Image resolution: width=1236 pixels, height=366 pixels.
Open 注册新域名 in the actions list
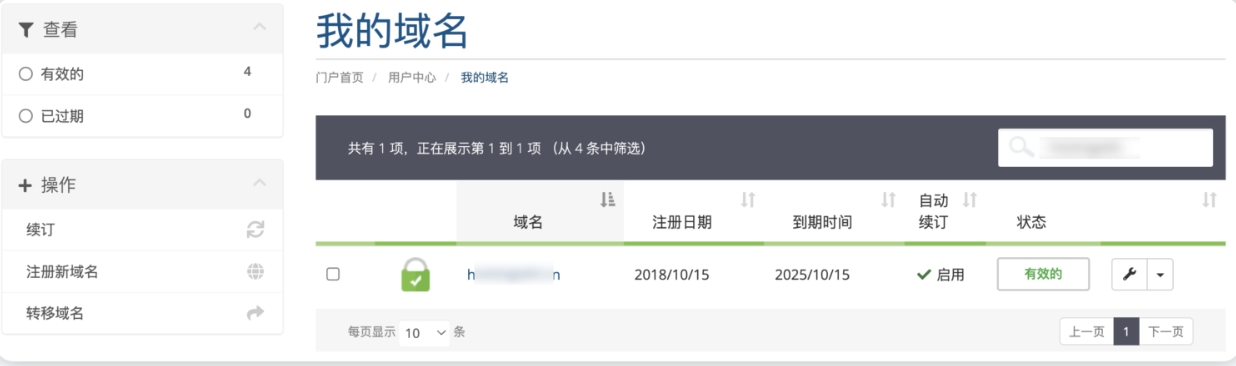pos(143,272)
